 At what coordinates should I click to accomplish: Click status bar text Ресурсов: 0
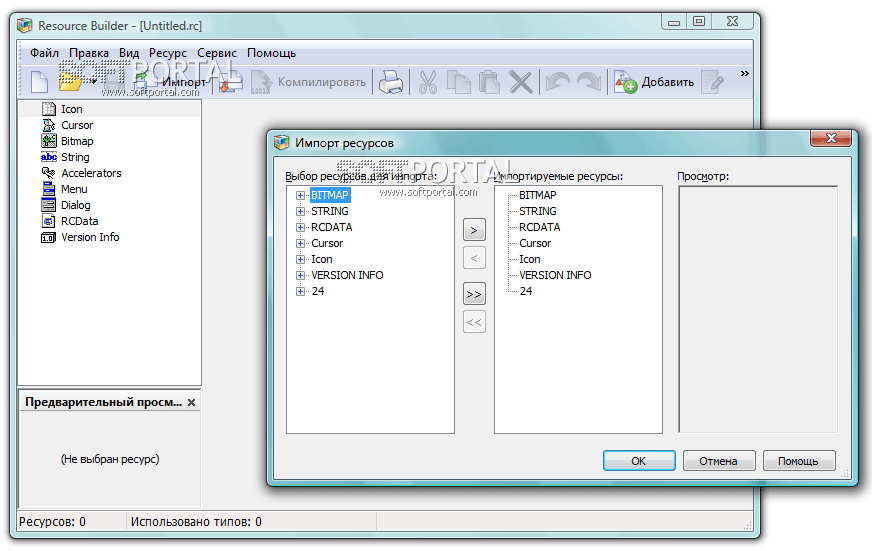[x=52, y=522]
